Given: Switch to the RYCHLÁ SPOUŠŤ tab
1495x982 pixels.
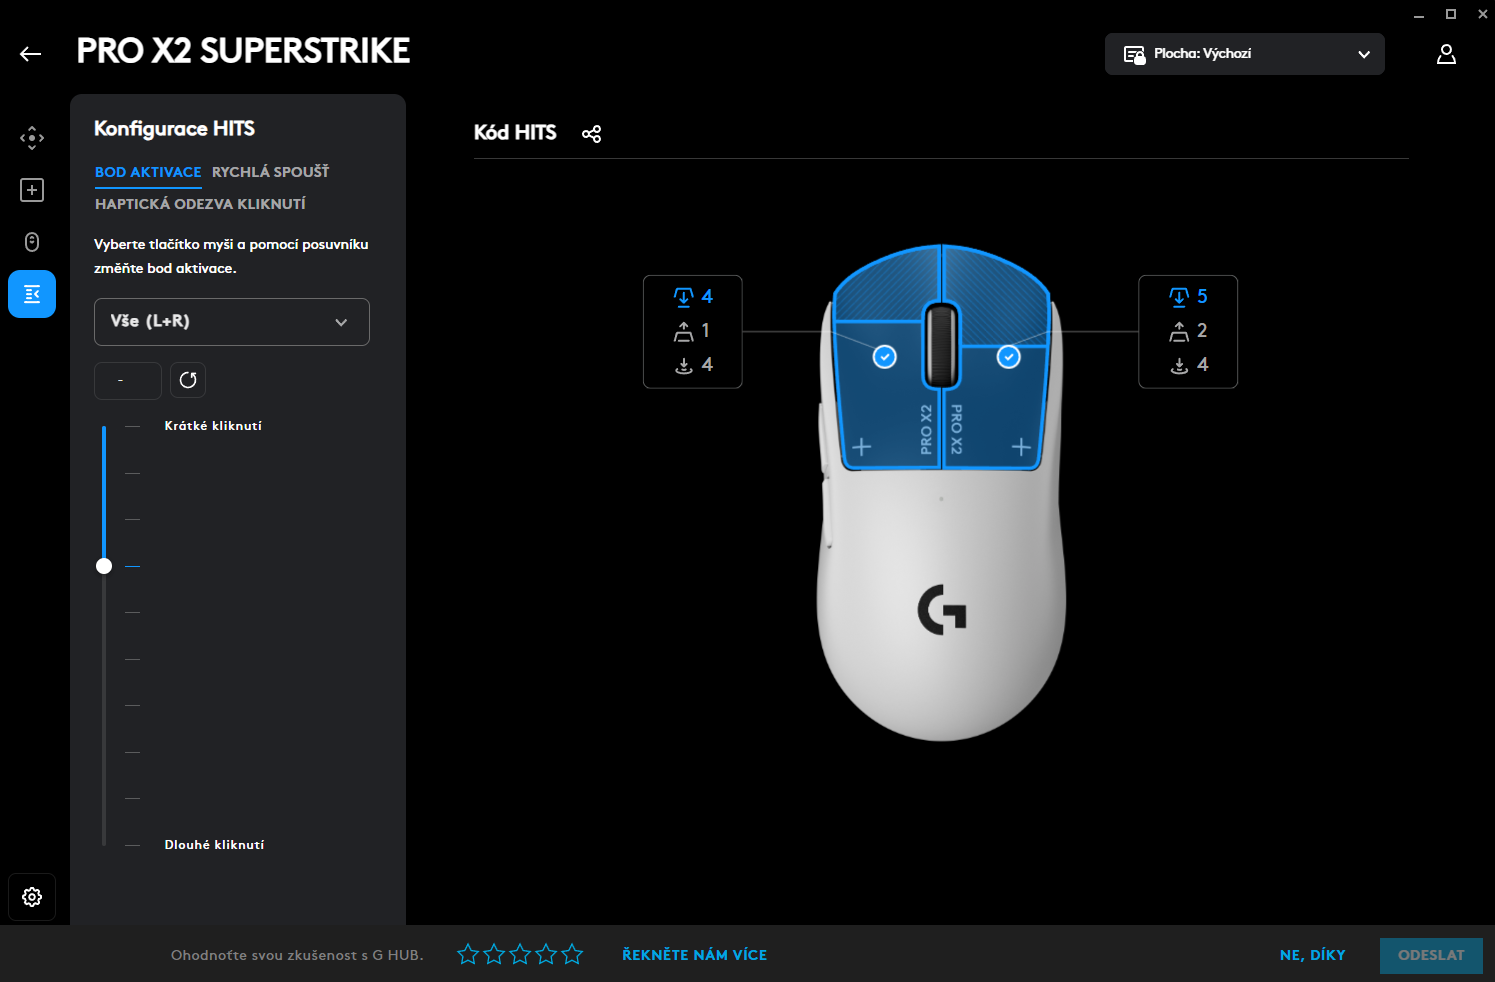Looking at the screenshot, I should [x=270, y=171].
